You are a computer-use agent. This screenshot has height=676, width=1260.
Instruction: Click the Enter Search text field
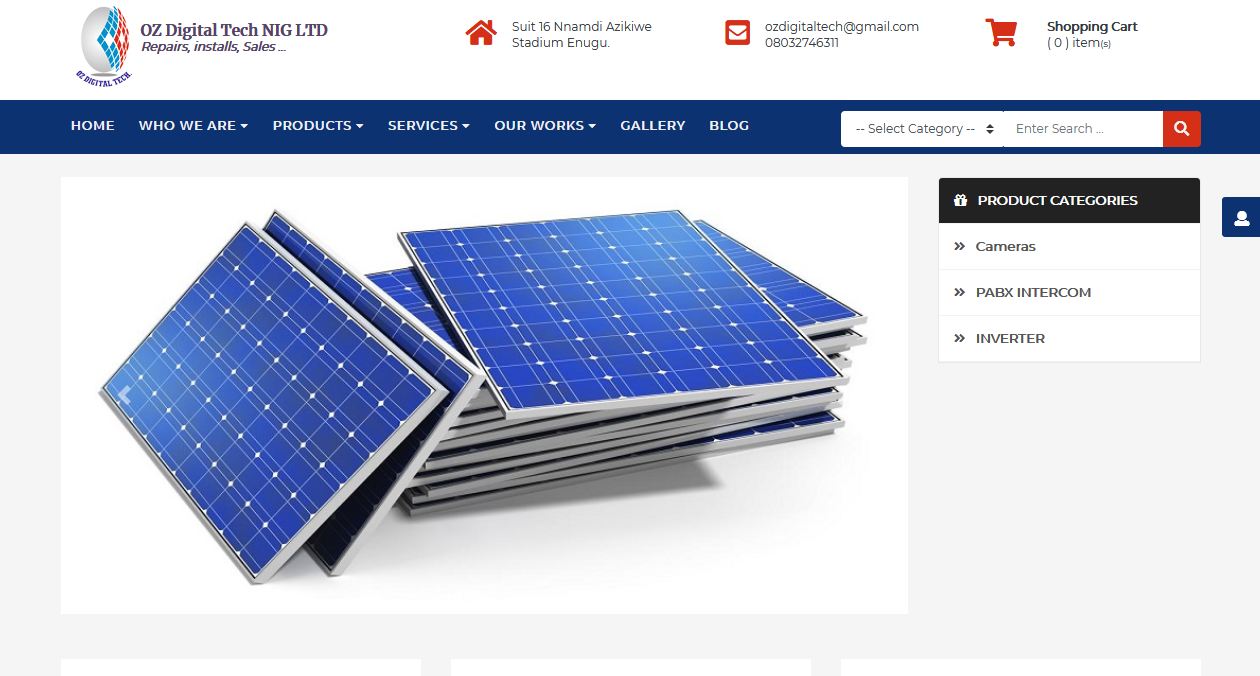1083,129
